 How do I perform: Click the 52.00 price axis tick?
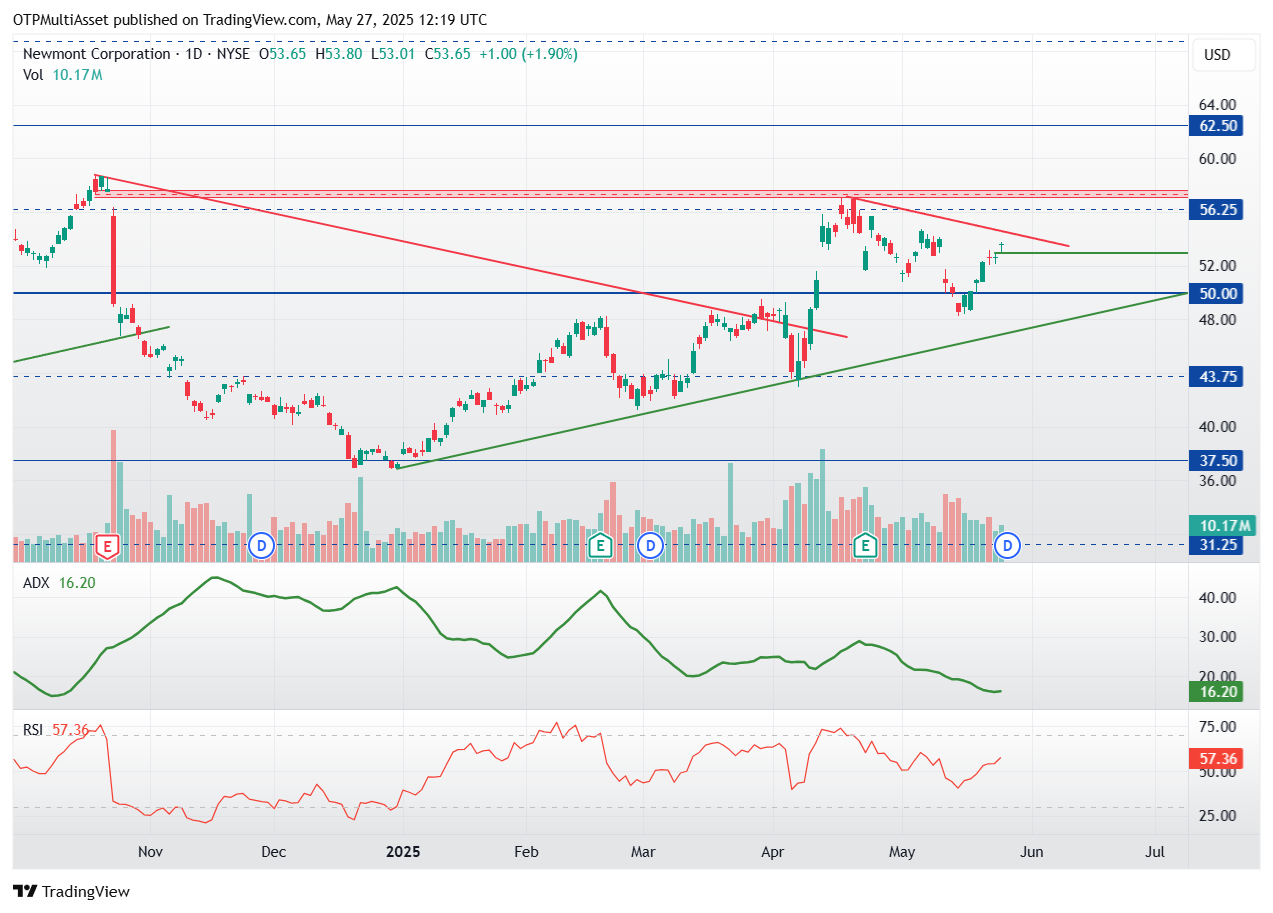[1217, 266]
